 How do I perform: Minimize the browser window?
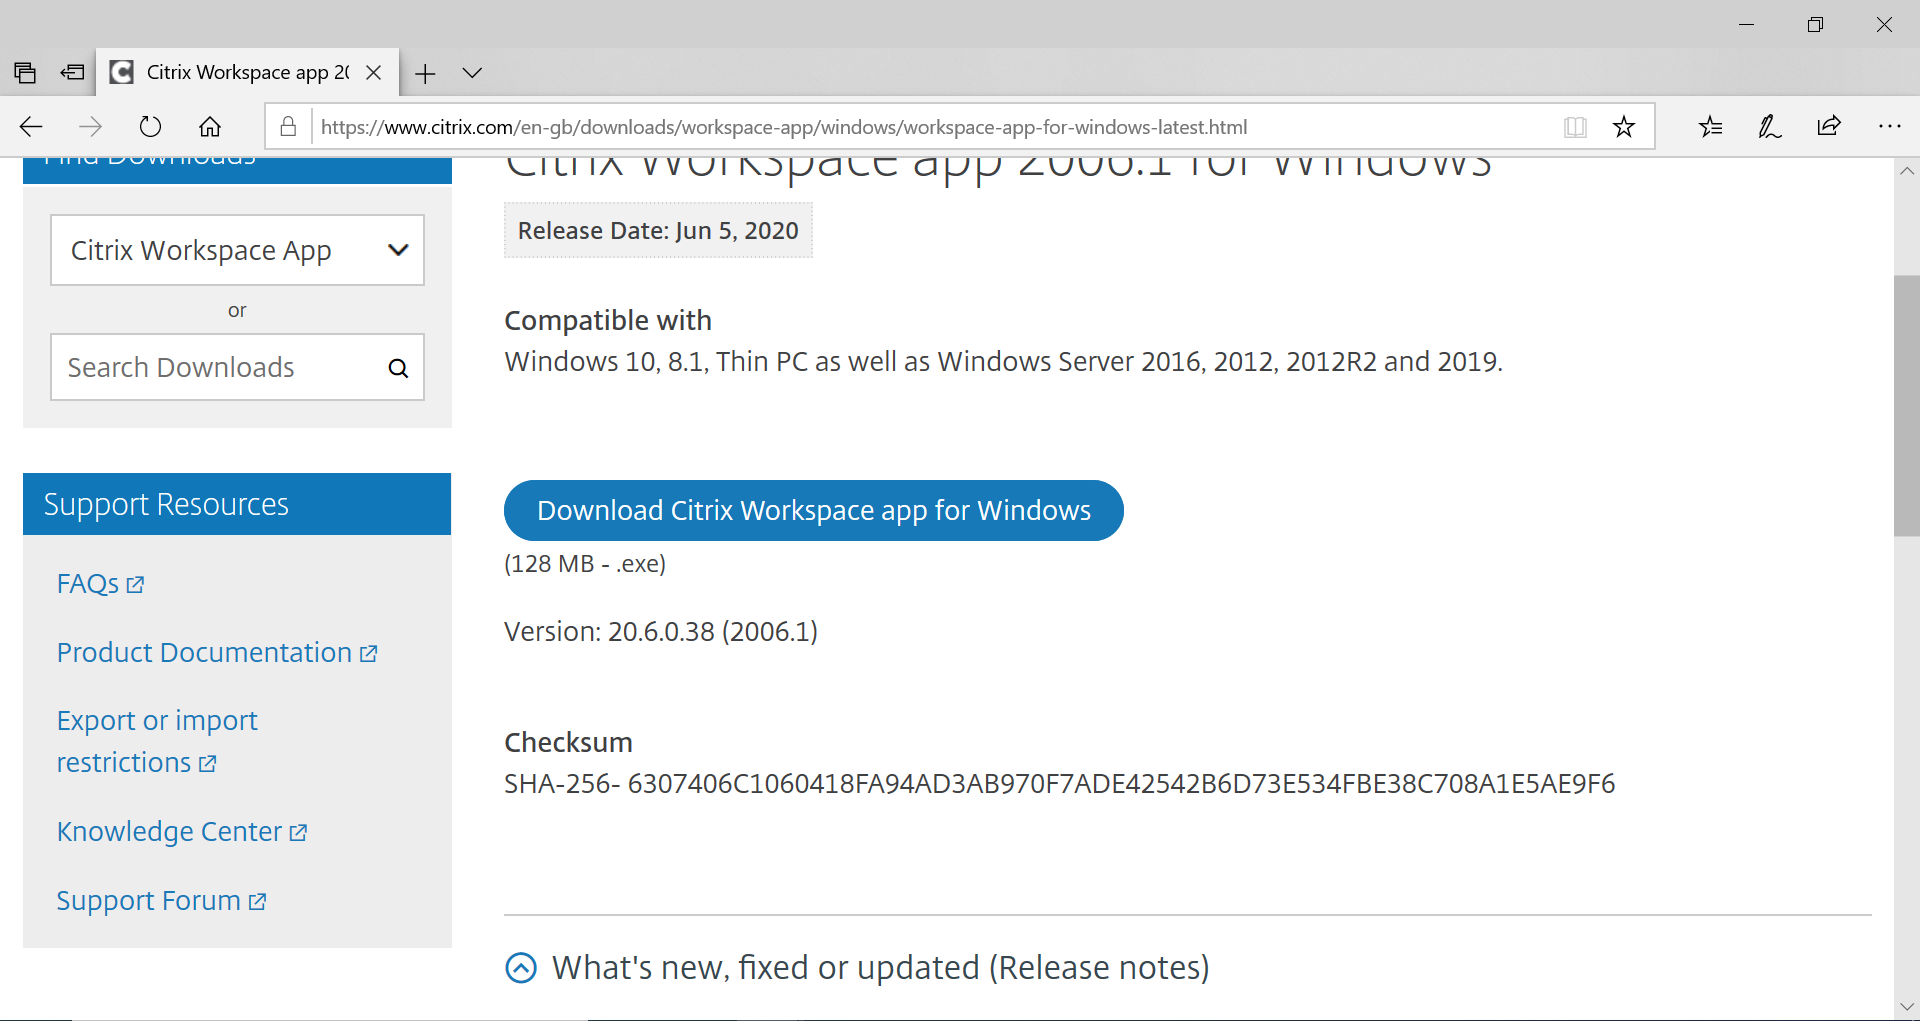pyautogui.click(x=1747, y=24)
